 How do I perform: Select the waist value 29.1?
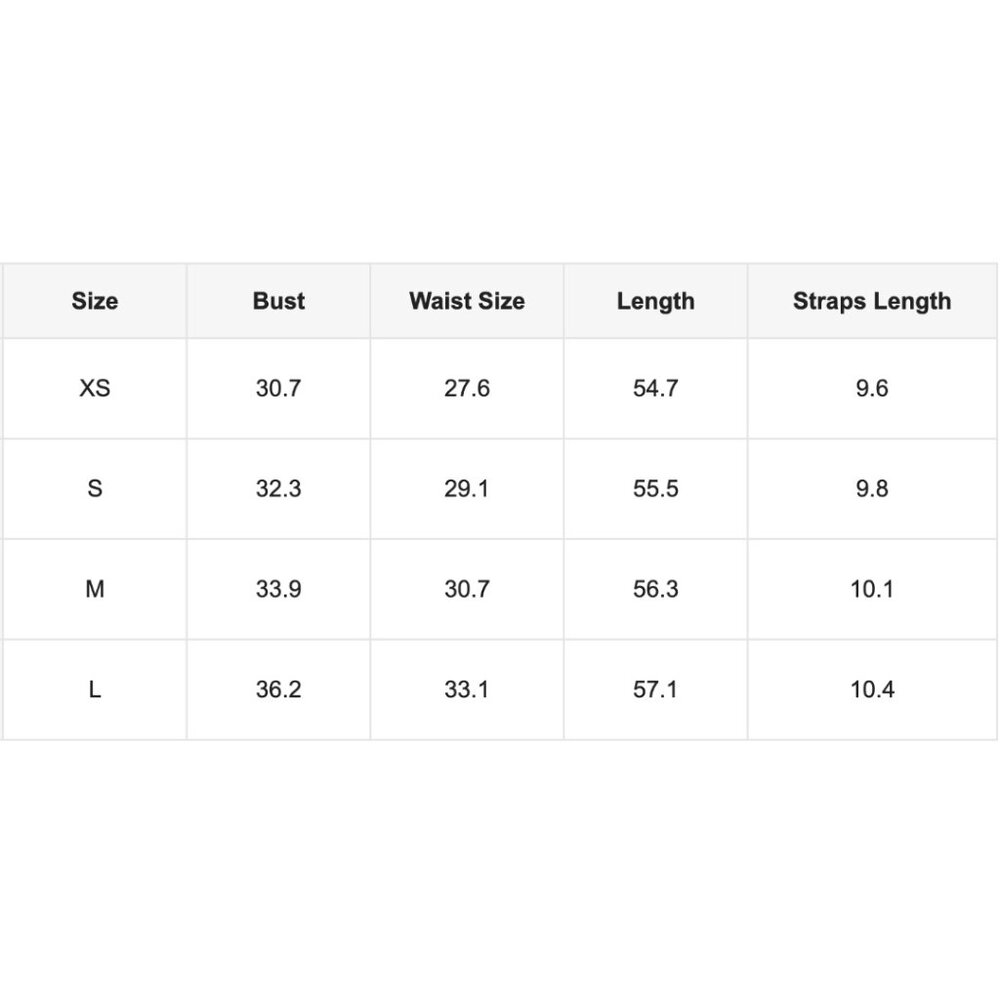pyautogui.click(x=467, y=489)
